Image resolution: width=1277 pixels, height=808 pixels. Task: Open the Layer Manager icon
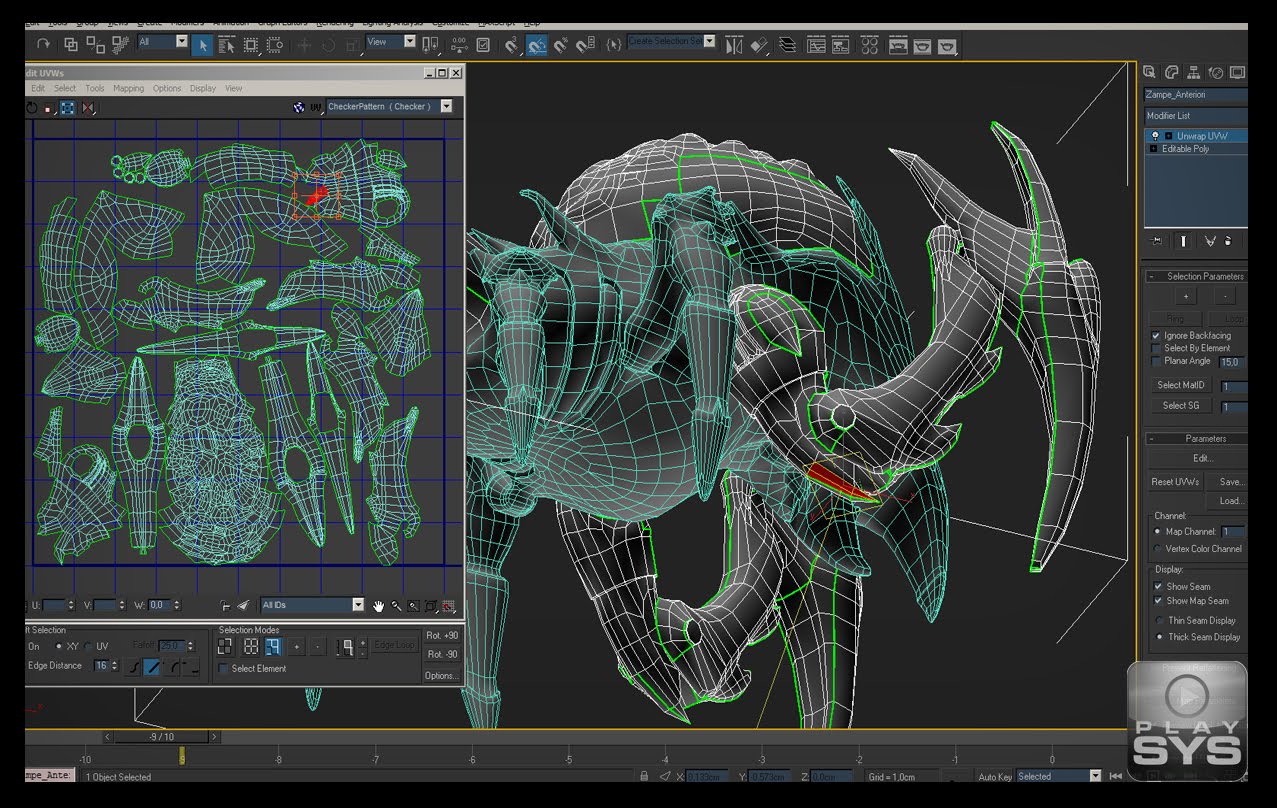point(788,45)
